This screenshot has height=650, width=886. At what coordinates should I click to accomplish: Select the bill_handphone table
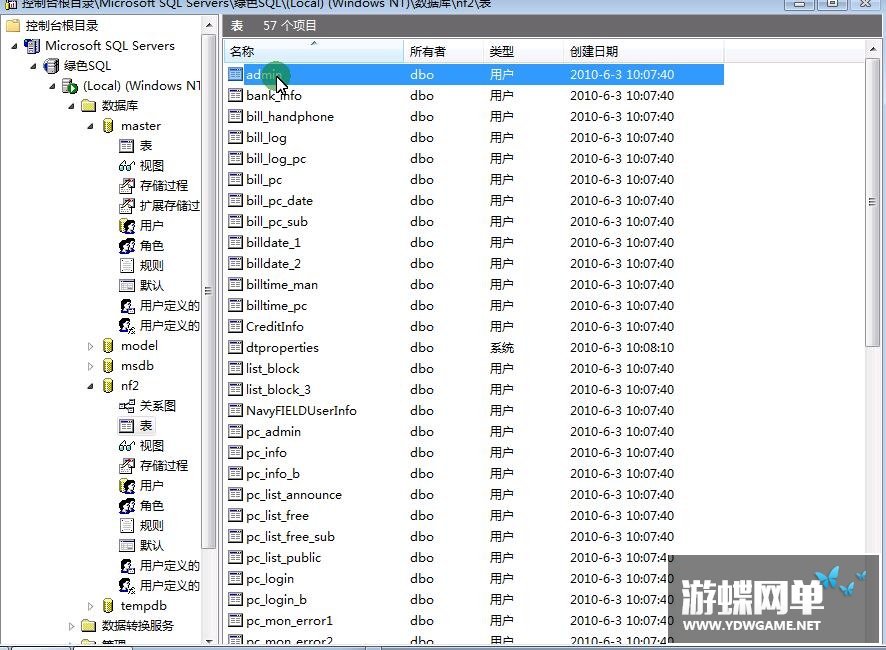pos(290,116)
